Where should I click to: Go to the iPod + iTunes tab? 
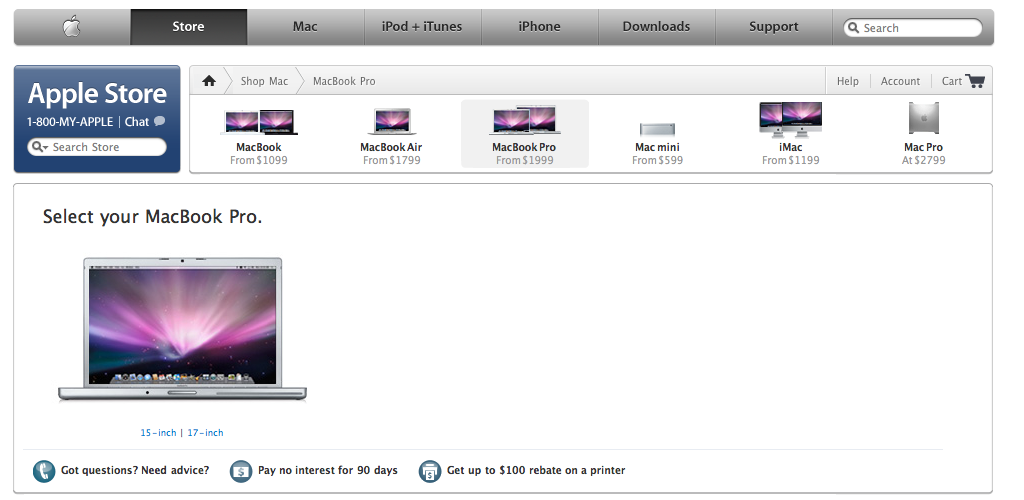click(423, 27)
